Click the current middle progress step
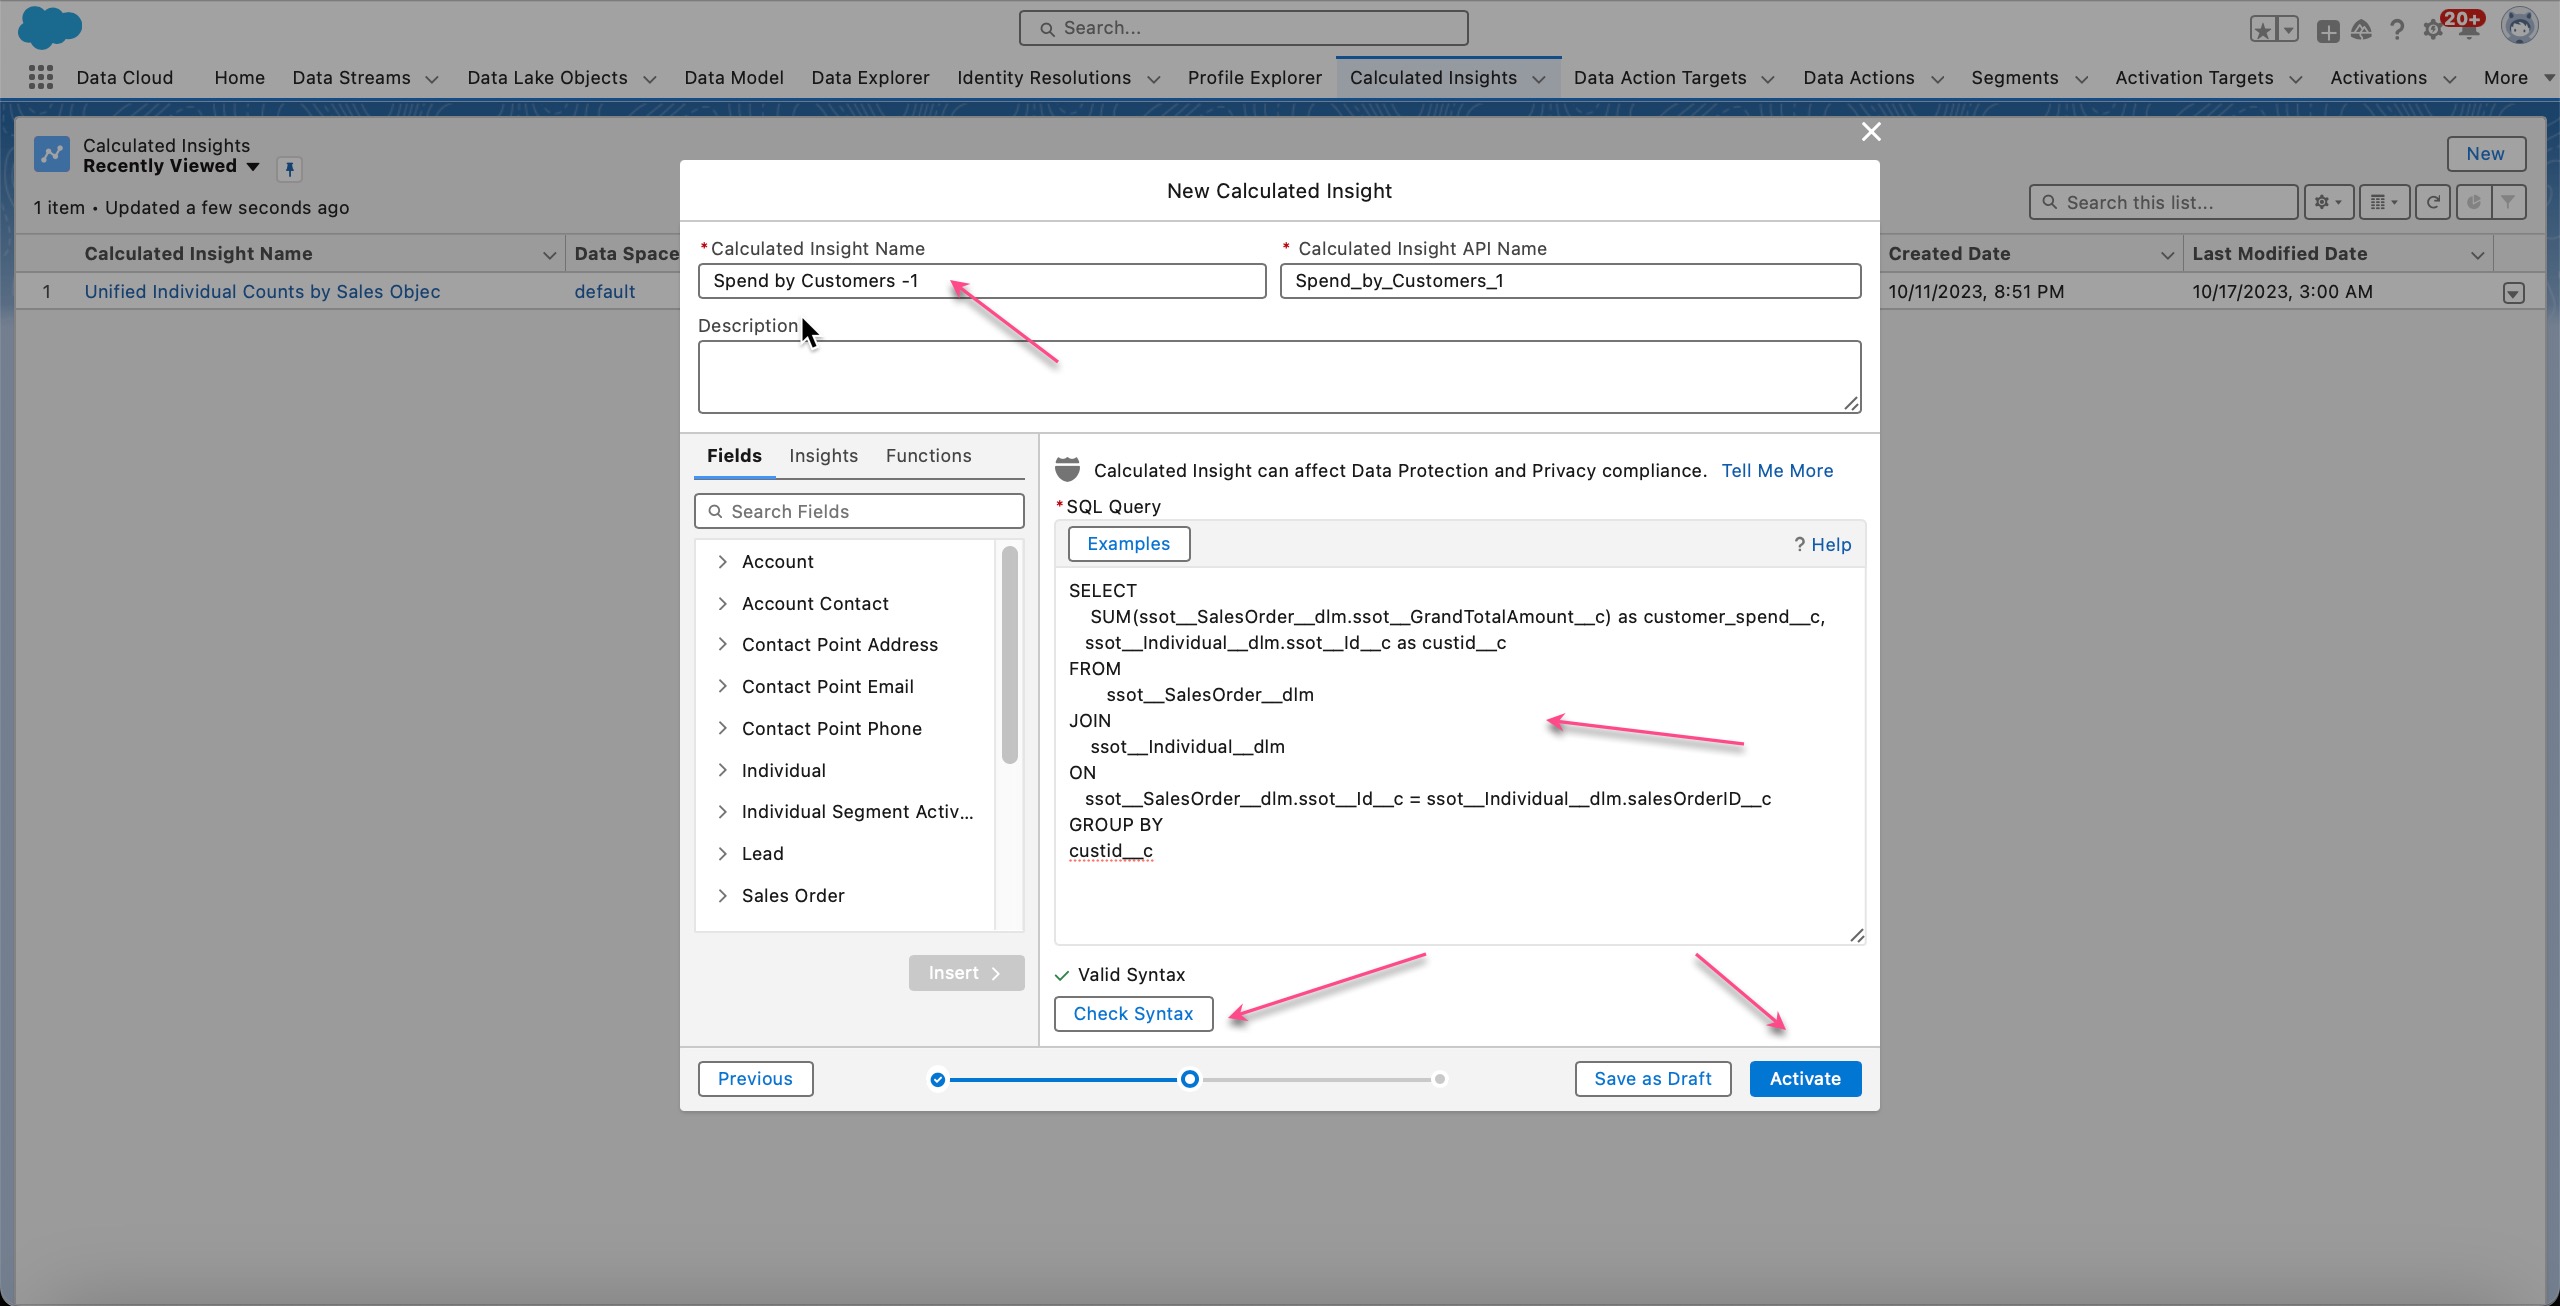This screenshot has height=1306, width=2560. (x=1189, y=1080)
